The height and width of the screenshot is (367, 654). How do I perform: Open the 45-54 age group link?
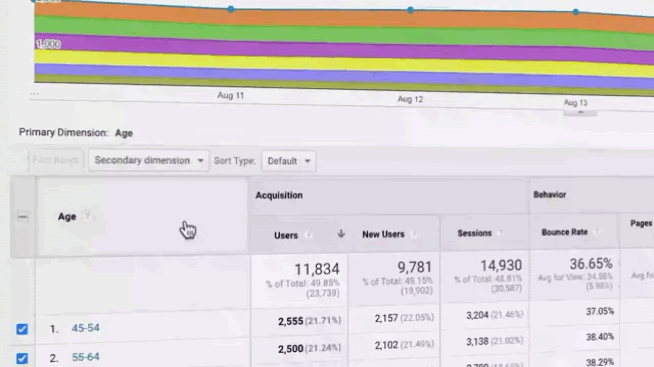[86, 328]
